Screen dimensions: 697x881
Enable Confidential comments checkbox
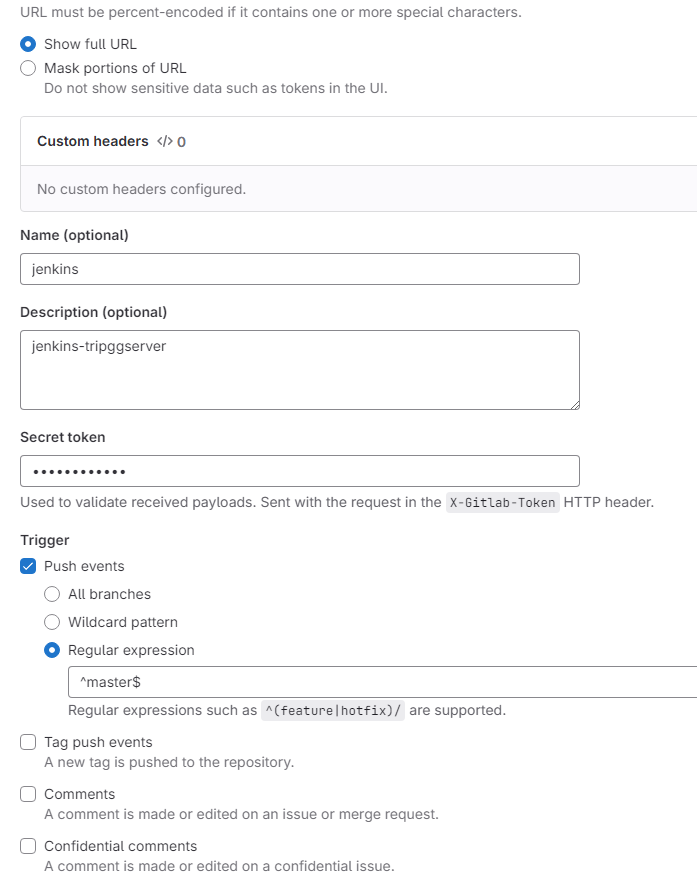coord(28,846)
